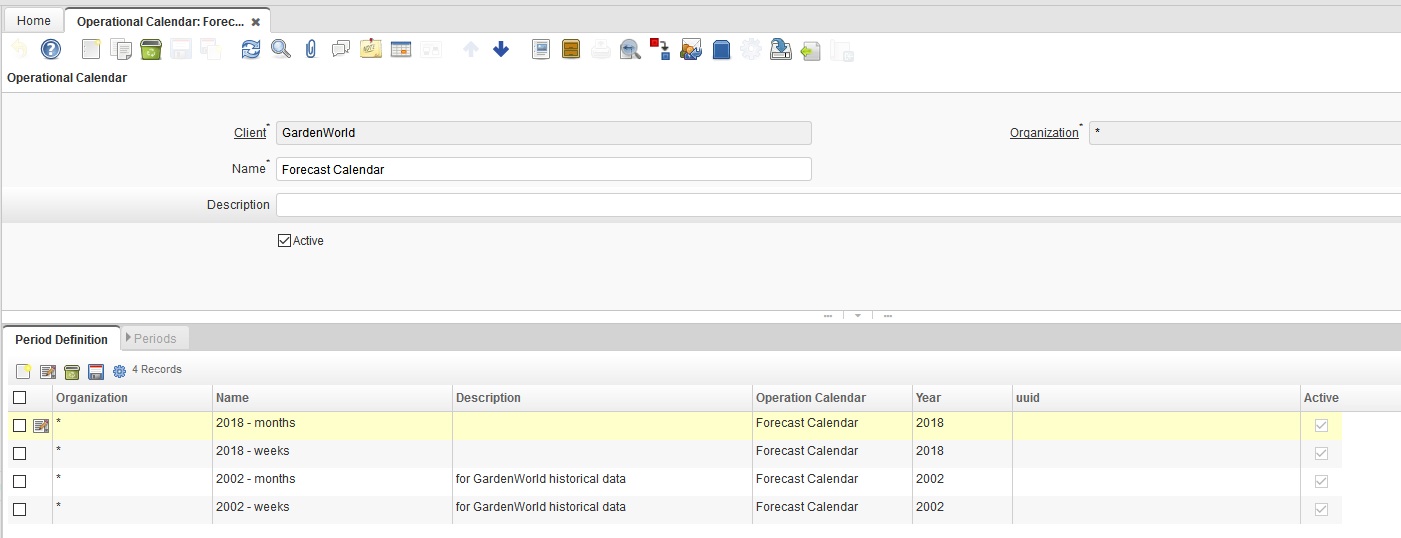Check the select-all checkbox in grid header
This screenshot has height=538, width=1401.
pos(19,398)
